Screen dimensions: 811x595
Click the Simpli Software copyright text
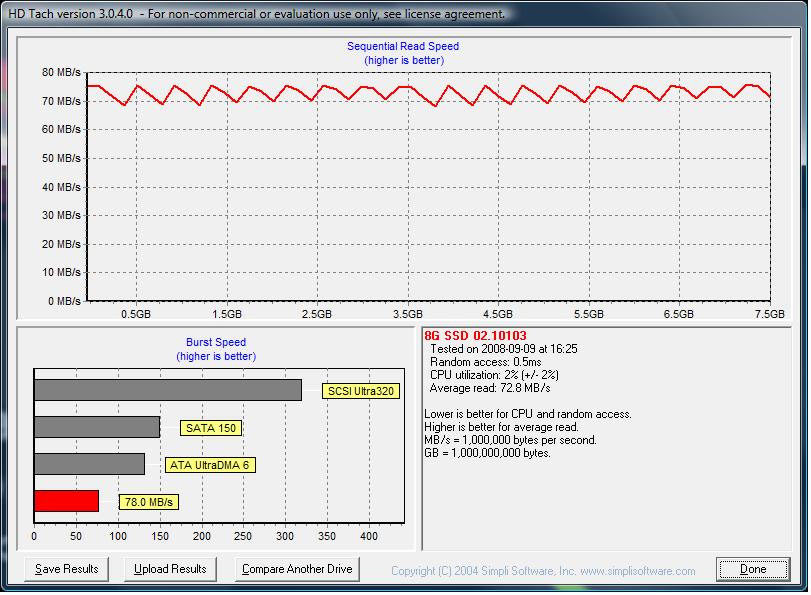point(543,571)
